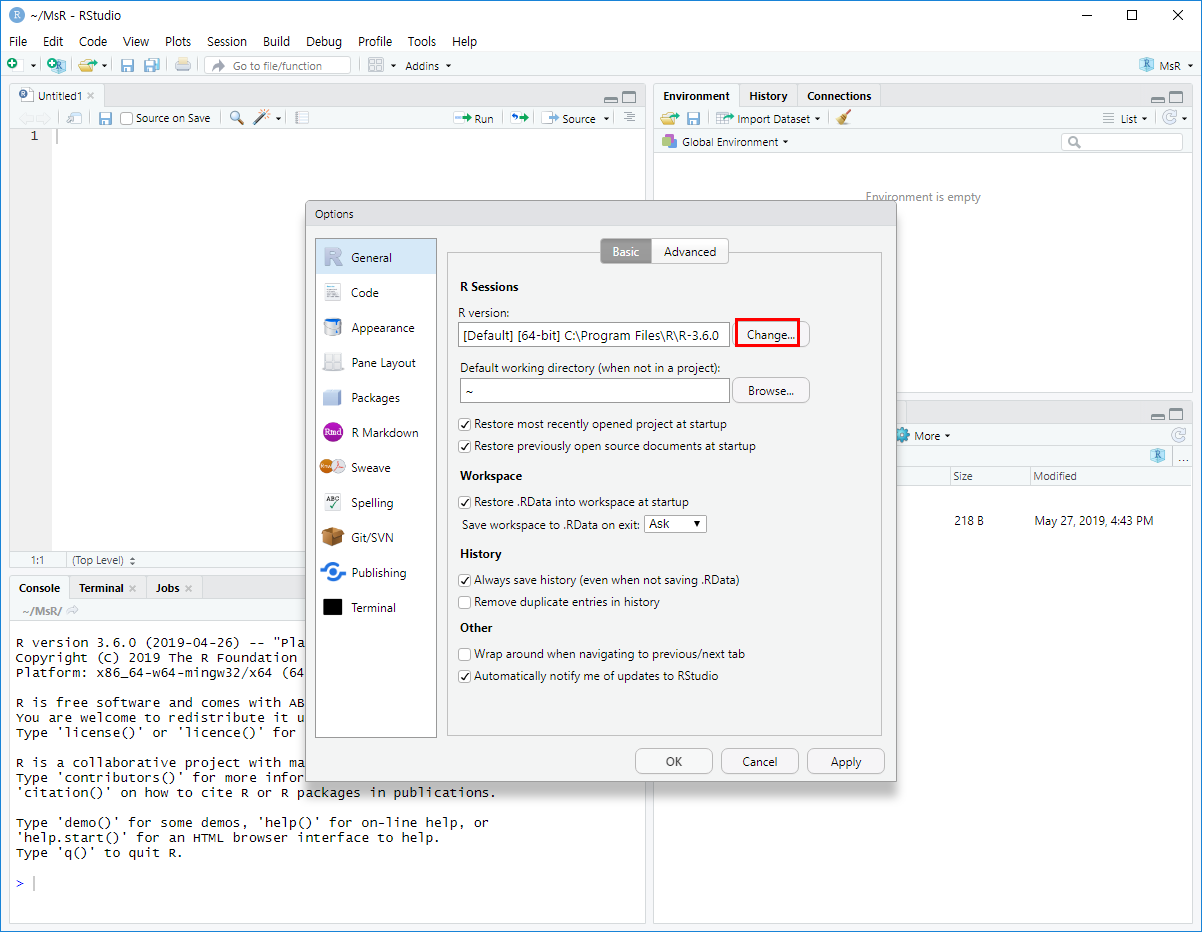Image resolution: width=1202 pixels, height=932 pixels.
Task: Open the More dropdown in the Files pane
Action: point(922,435)
